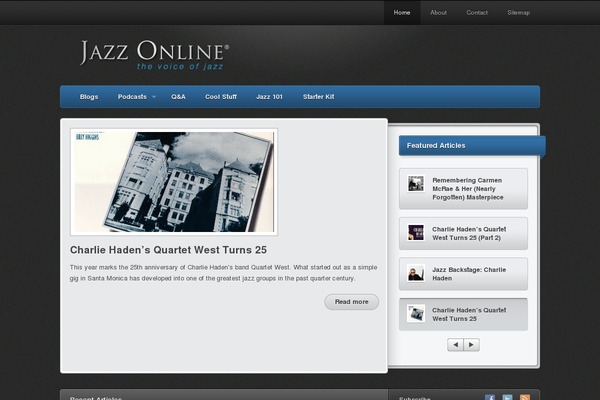600x400 pixels.
Task: Click thumbnail for Quartet West Part 2
Action: point(416,233)
